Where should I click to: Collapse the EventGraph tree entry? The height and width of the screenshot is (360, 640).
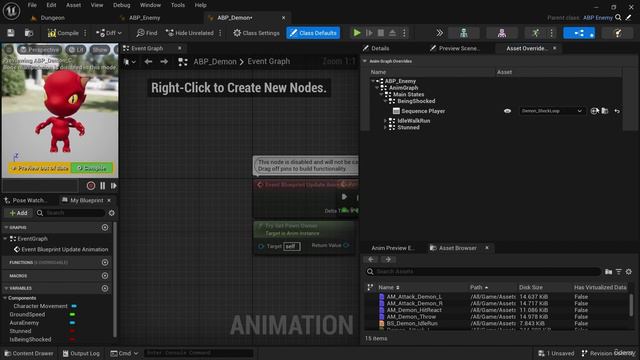(6, 239)
